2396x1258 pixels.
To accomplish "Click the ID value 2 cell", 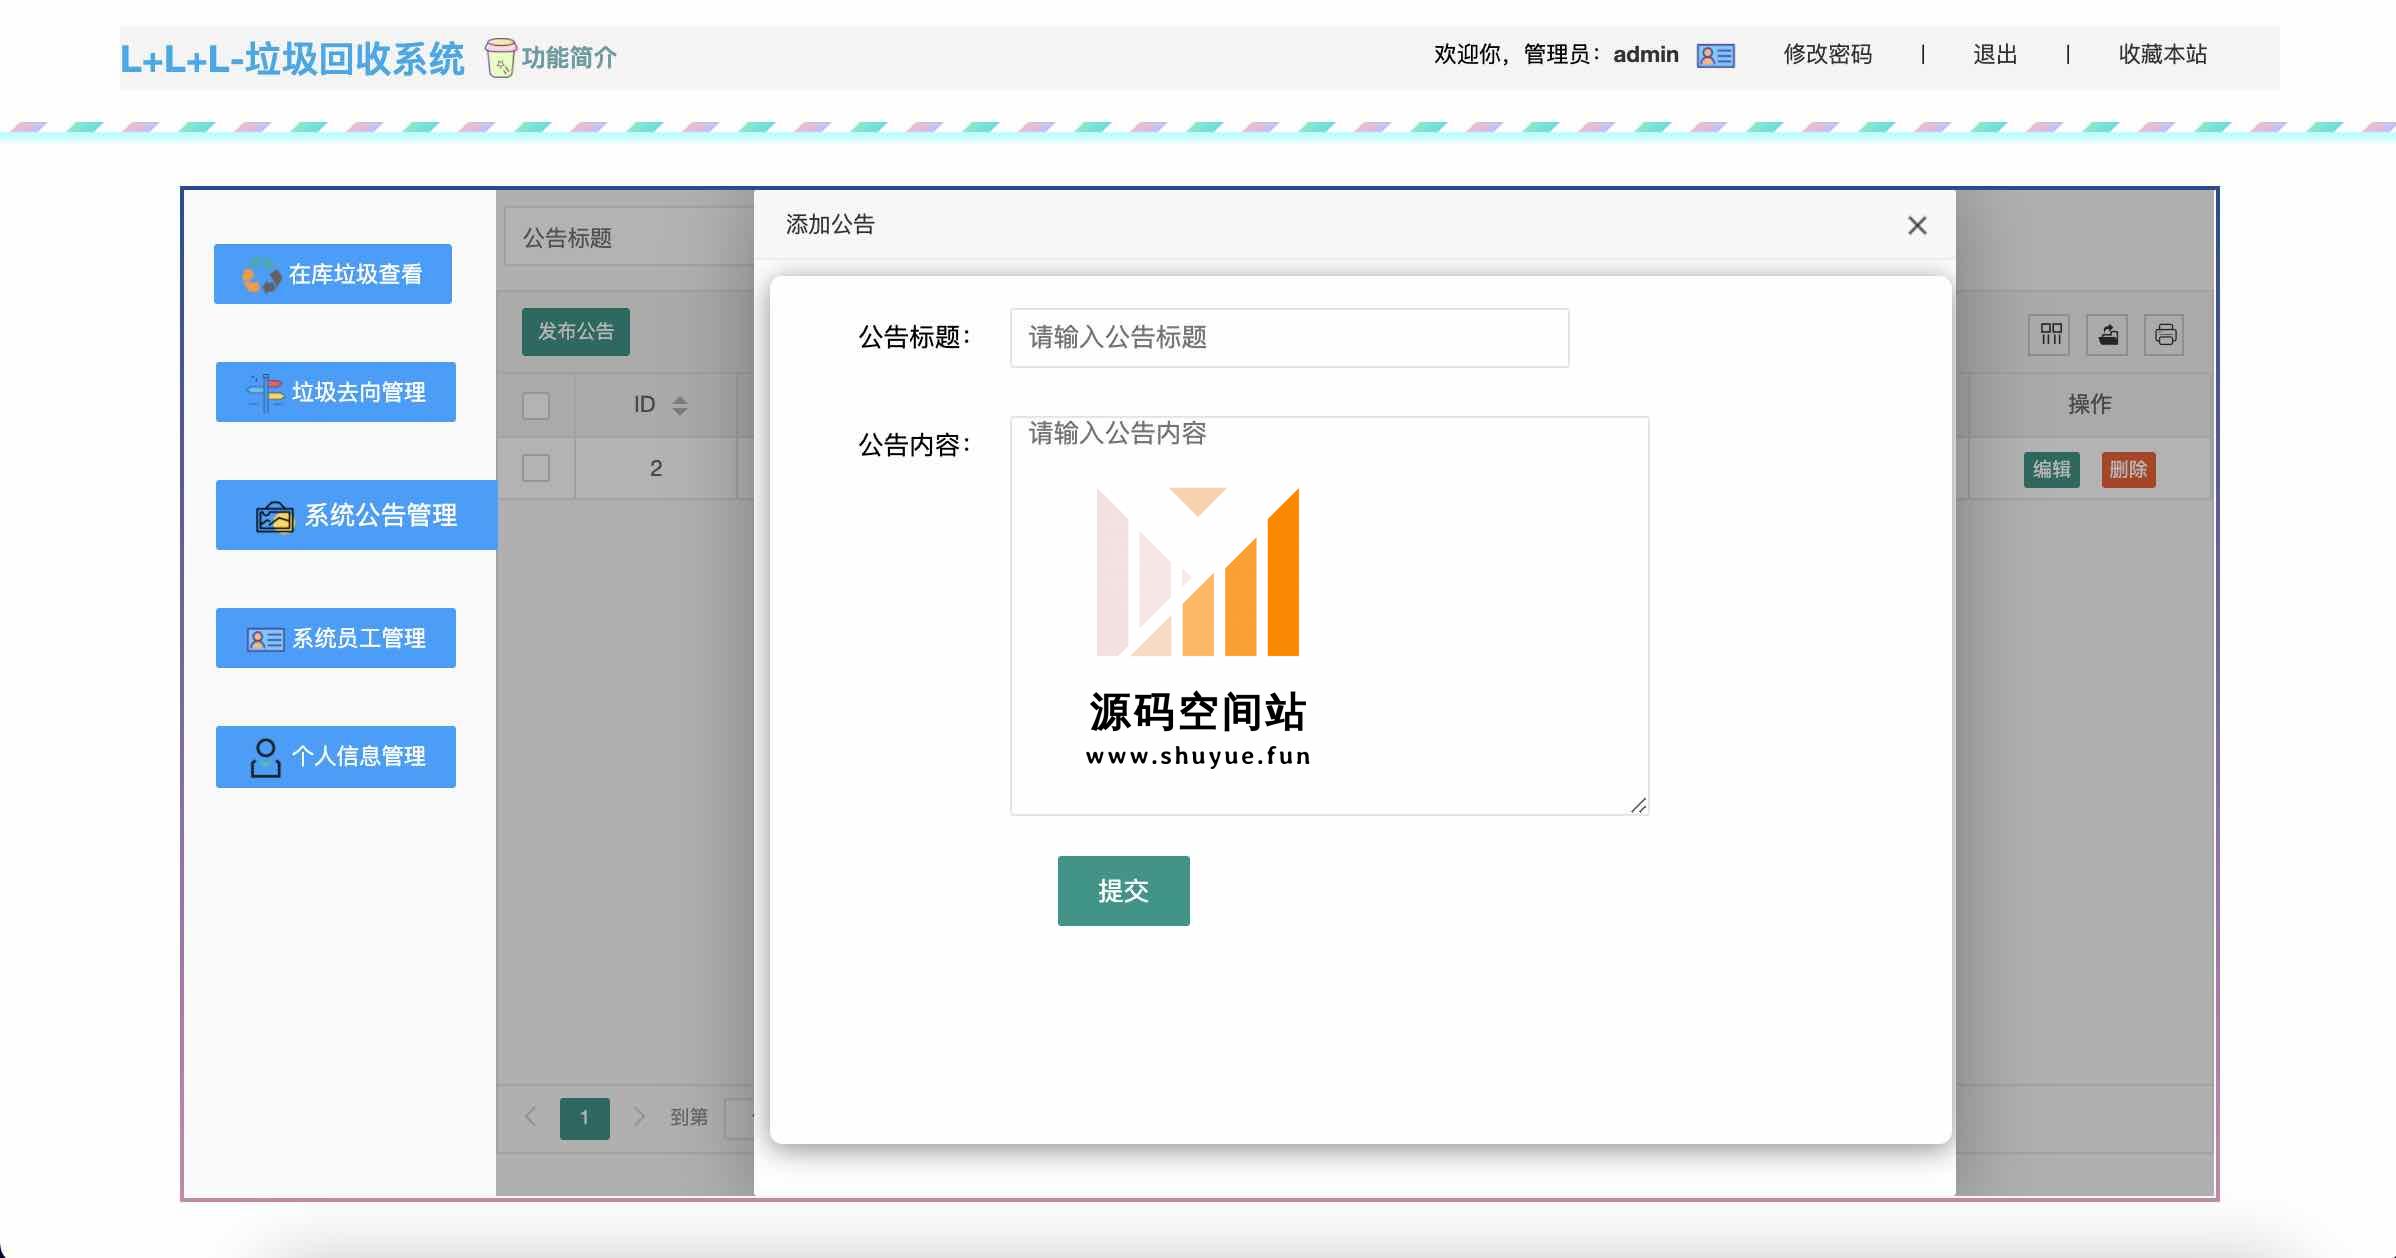I will coord(656,468).
